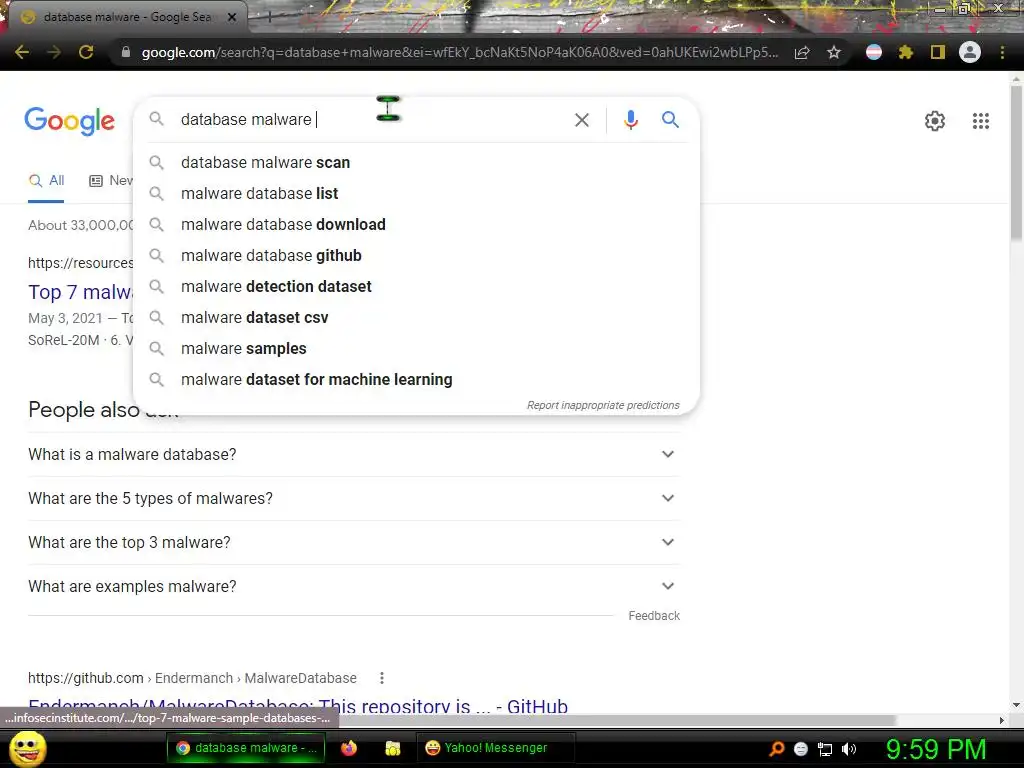Open the Extensions puzzle piece icon
Screen dimensions: 1024x768
(905, 52)
